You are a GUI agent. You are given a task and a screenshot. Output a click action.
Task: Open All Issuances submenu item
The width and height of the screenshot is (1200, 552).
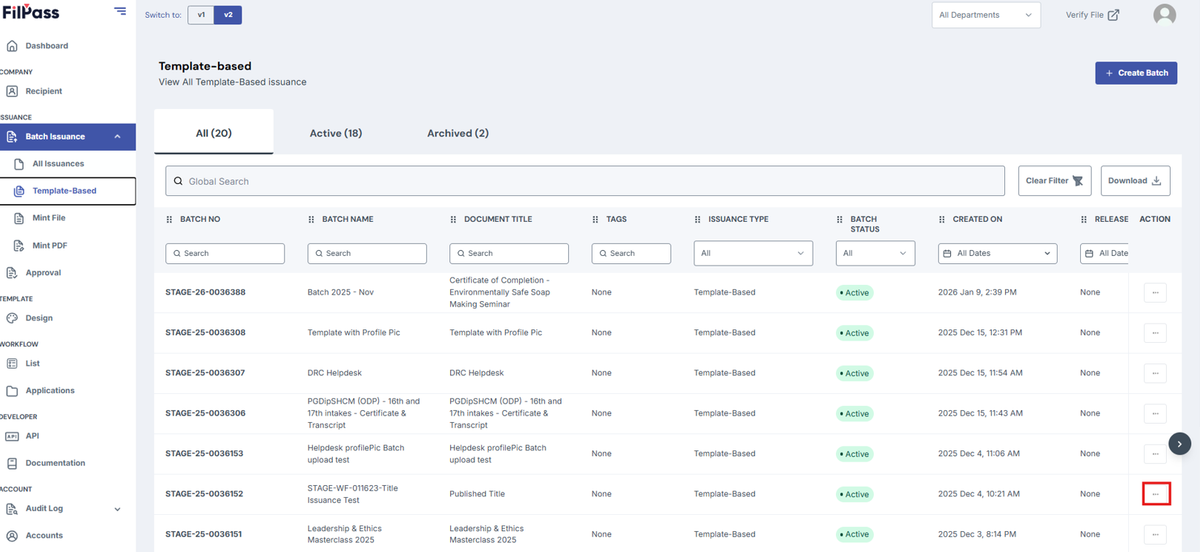pos(58,164)
